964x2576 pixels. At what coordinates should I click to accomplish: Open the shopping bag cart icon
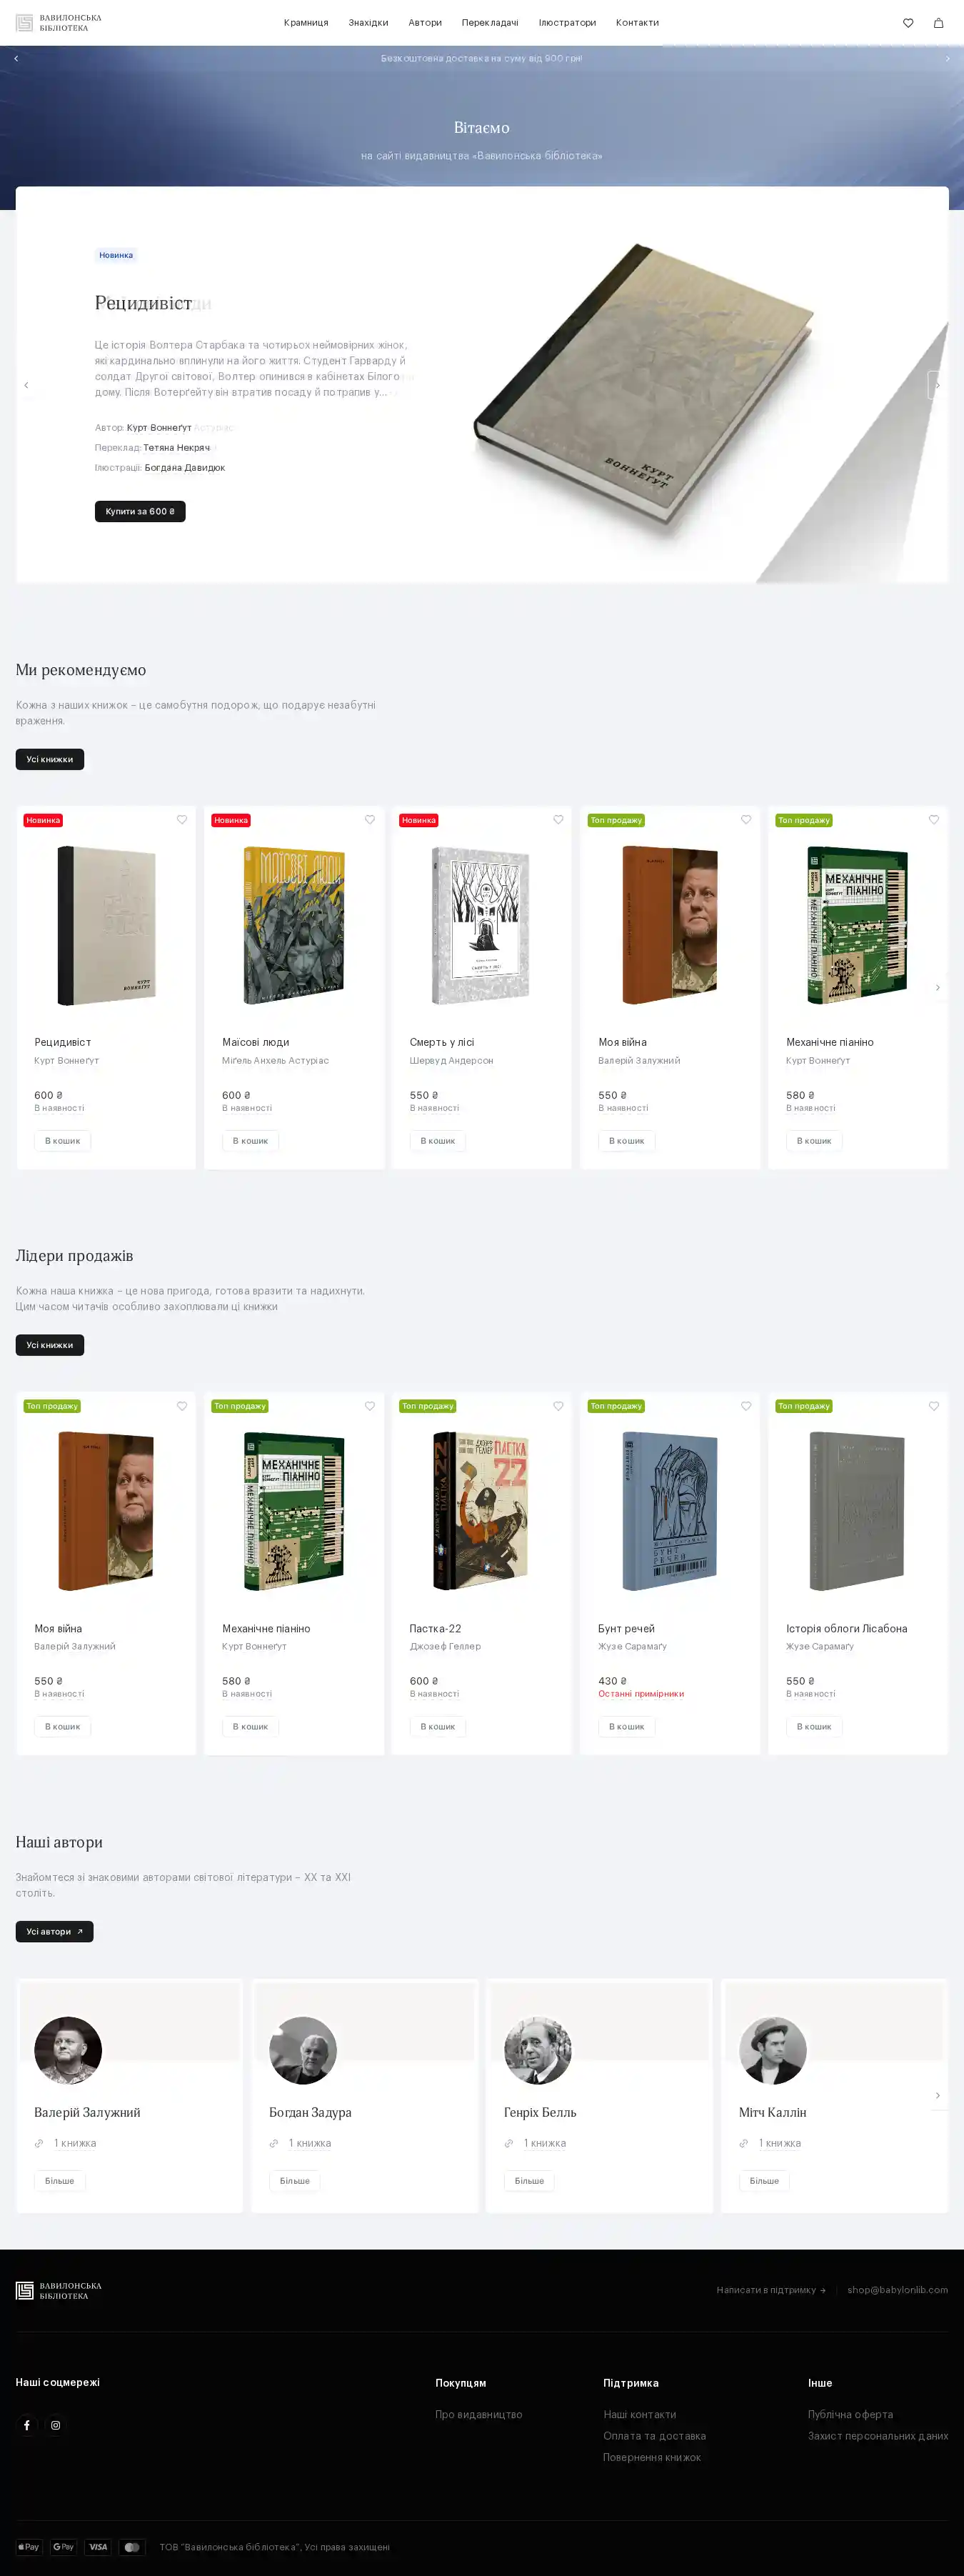point(938,23)
